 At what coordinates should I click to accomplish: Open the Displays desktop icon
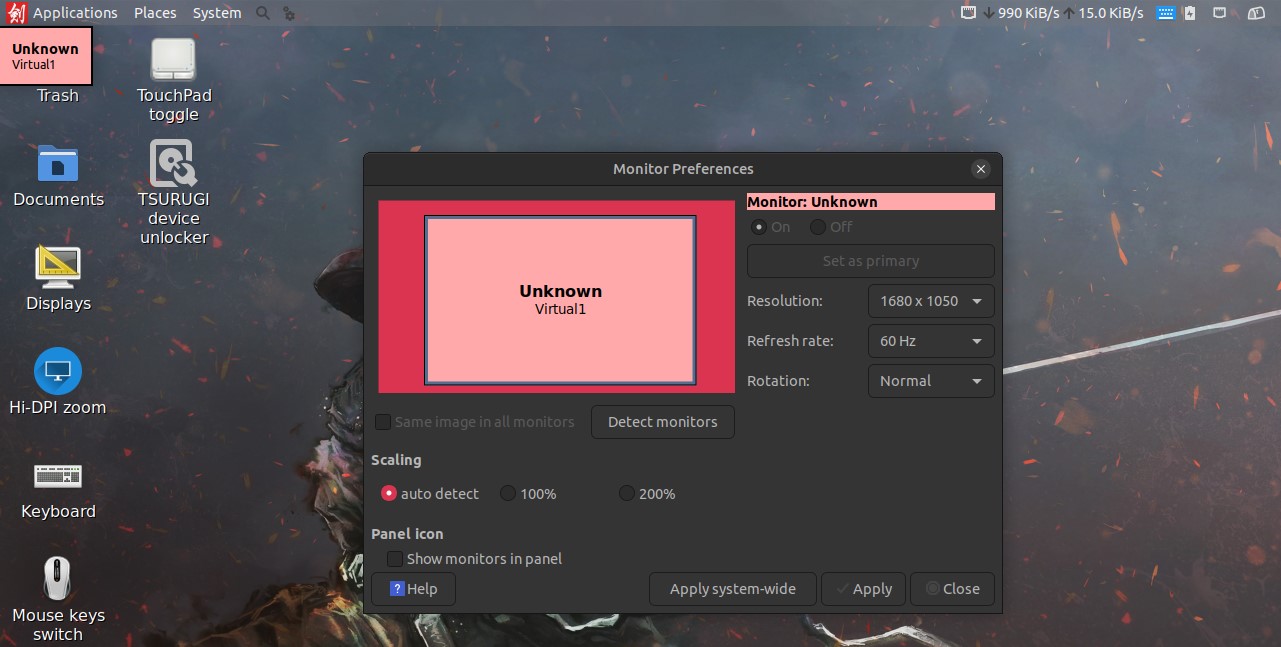coord(58,268)
